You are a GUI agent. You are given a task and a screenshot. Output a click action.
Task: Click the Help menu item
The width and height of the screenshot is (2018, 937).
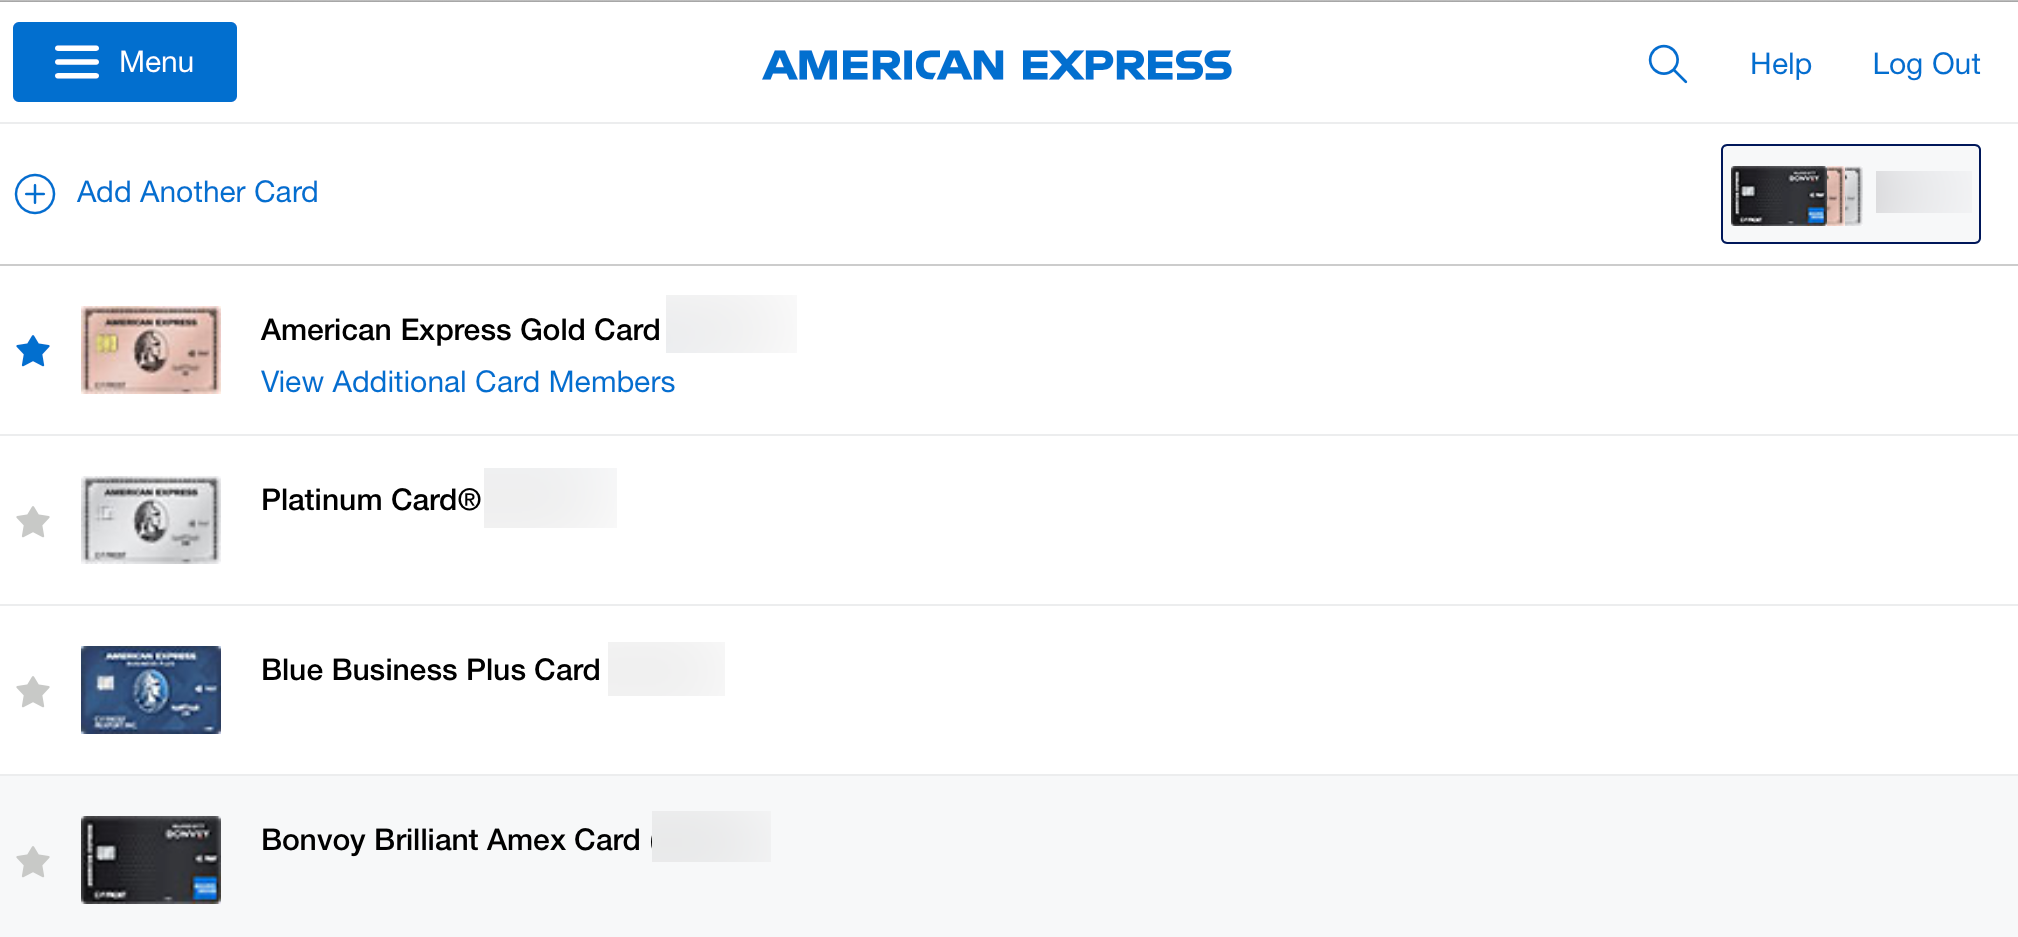pos(1779,63)
